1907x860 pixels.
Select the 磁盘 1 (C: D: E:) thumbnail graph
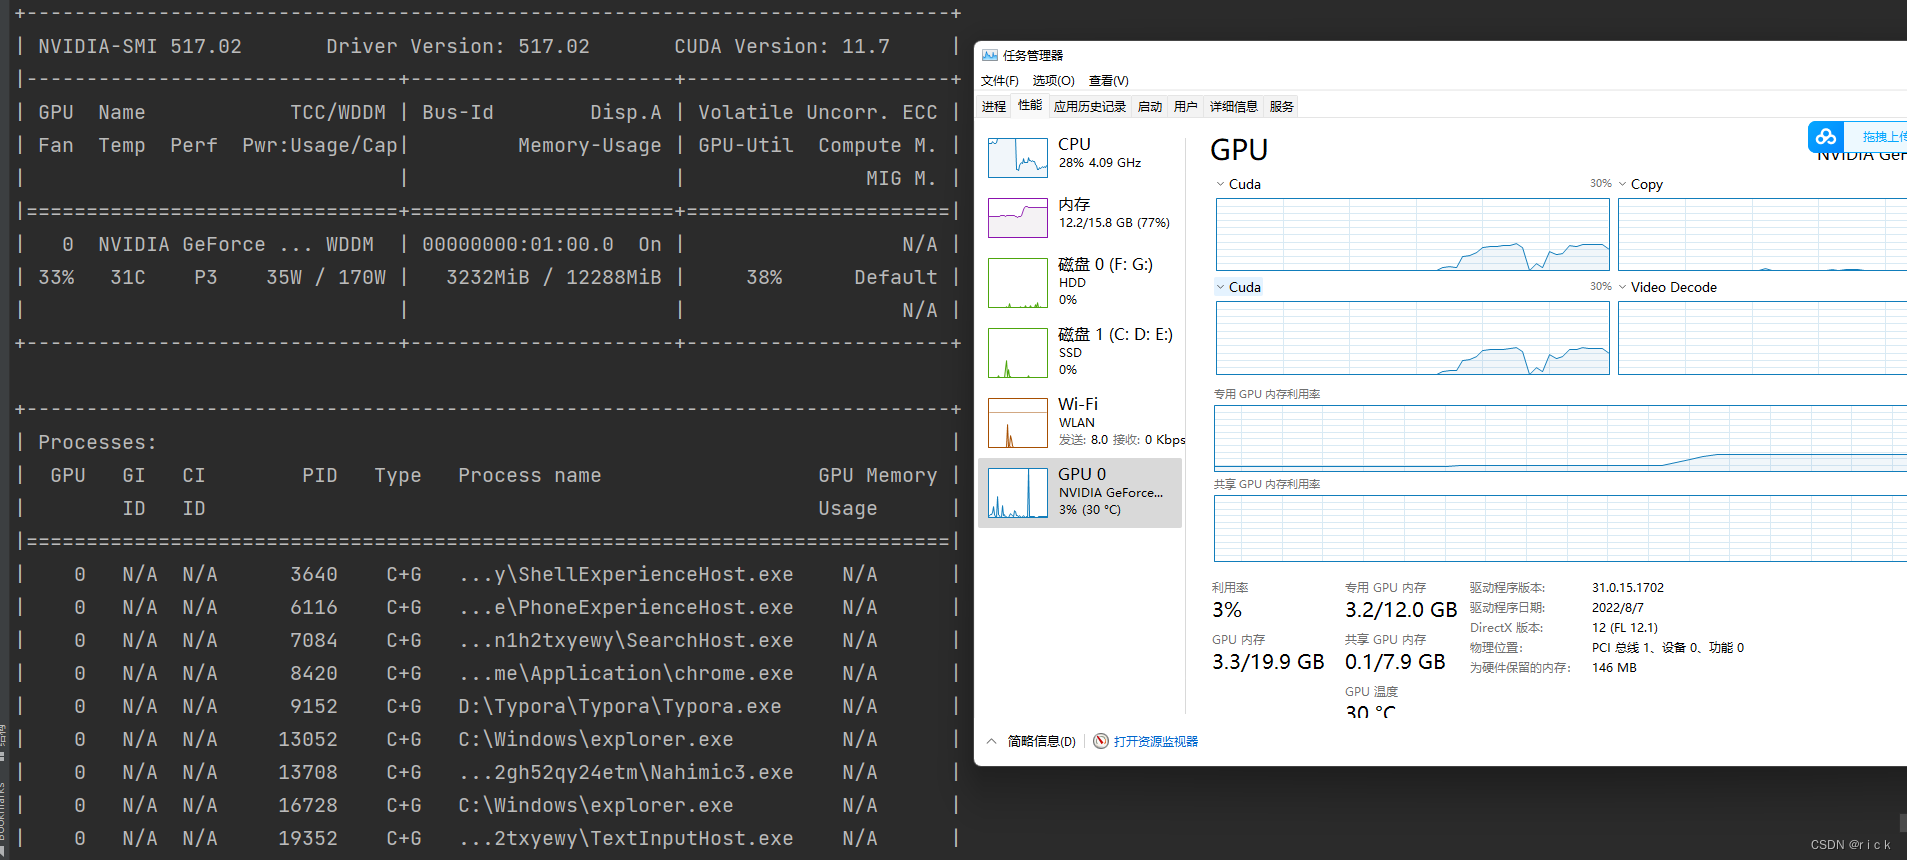coord(1018,353)
